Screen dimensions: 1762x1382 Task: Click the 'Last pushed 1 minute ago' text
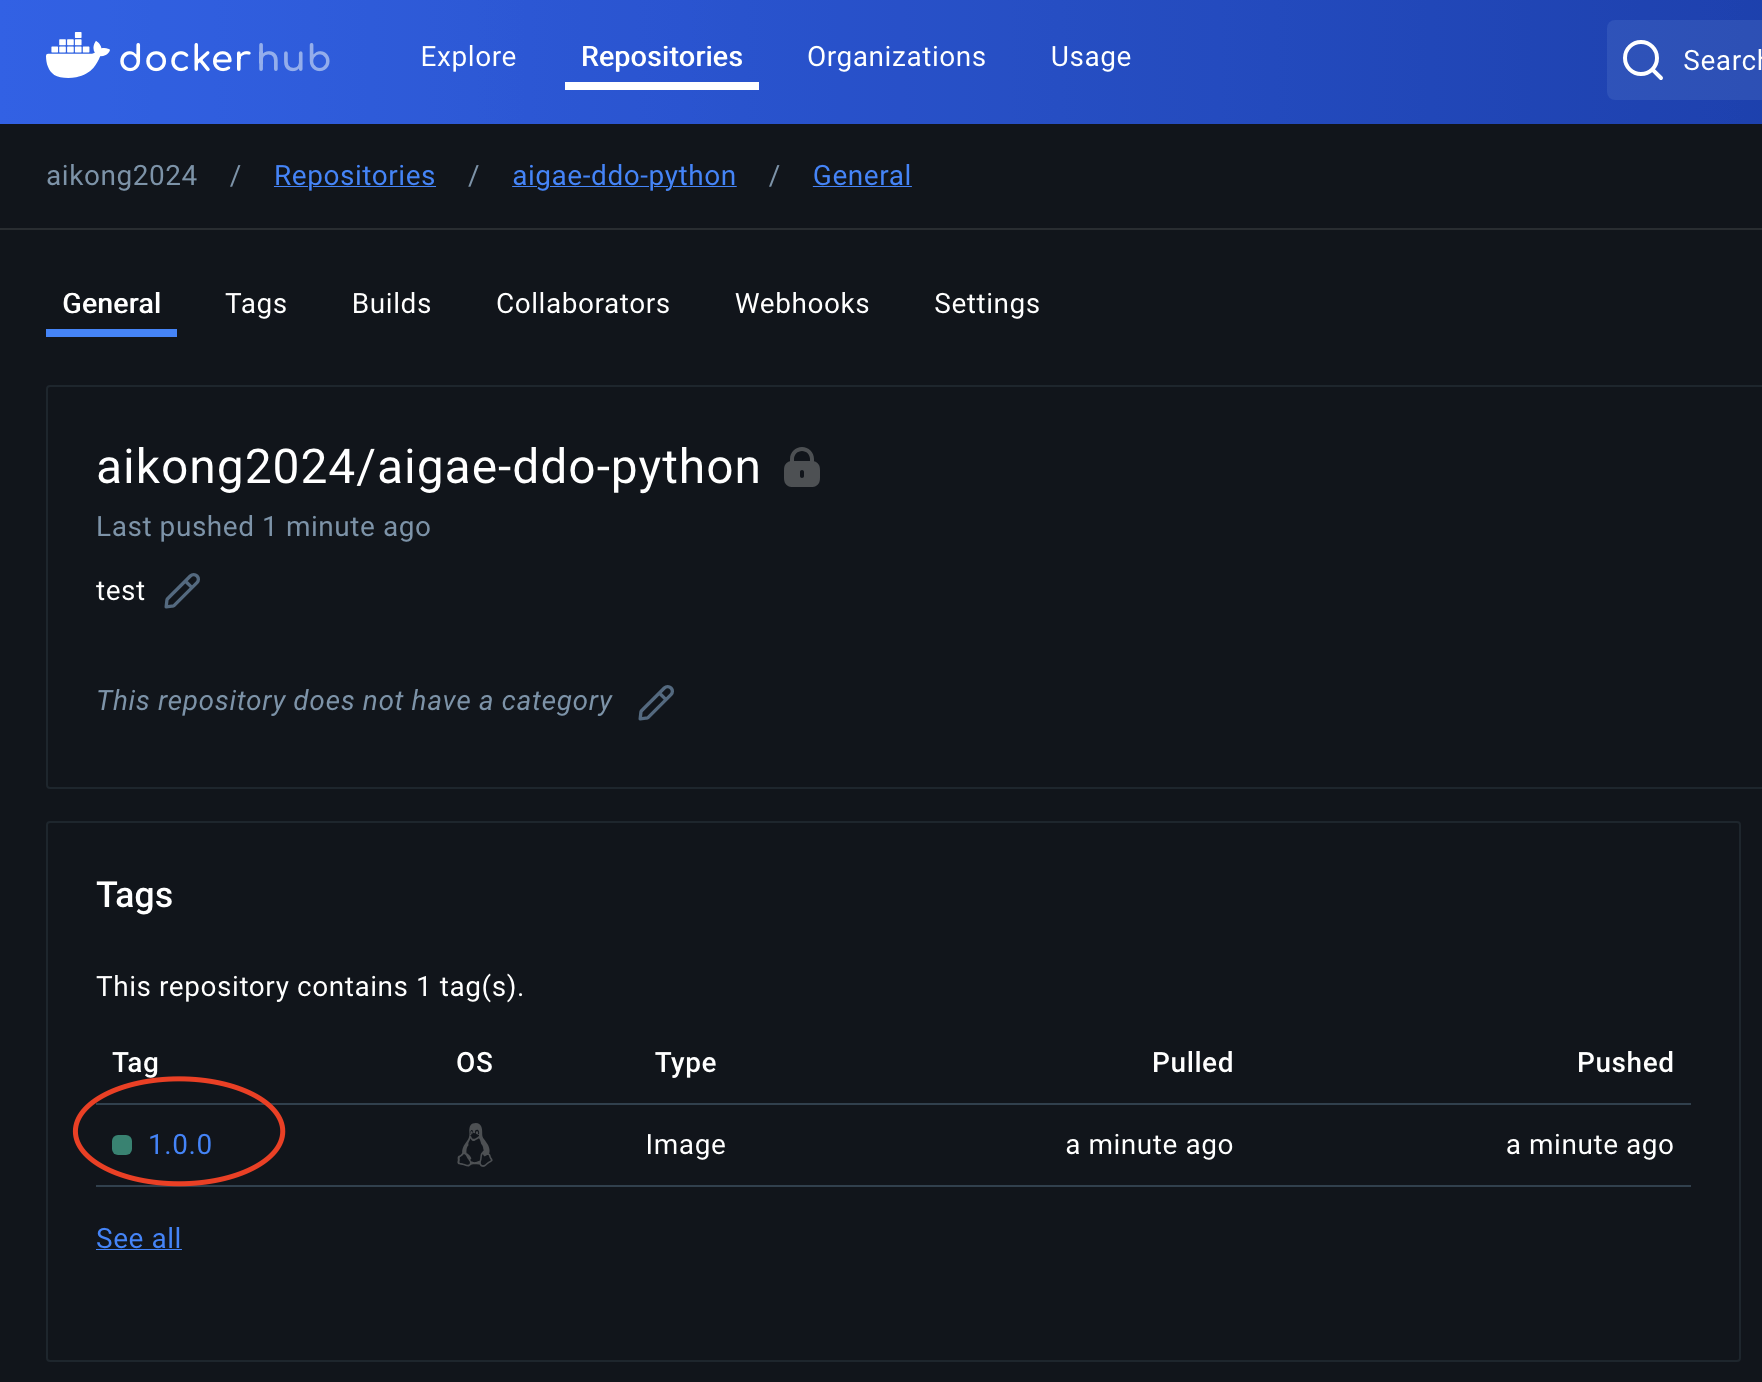263,526
